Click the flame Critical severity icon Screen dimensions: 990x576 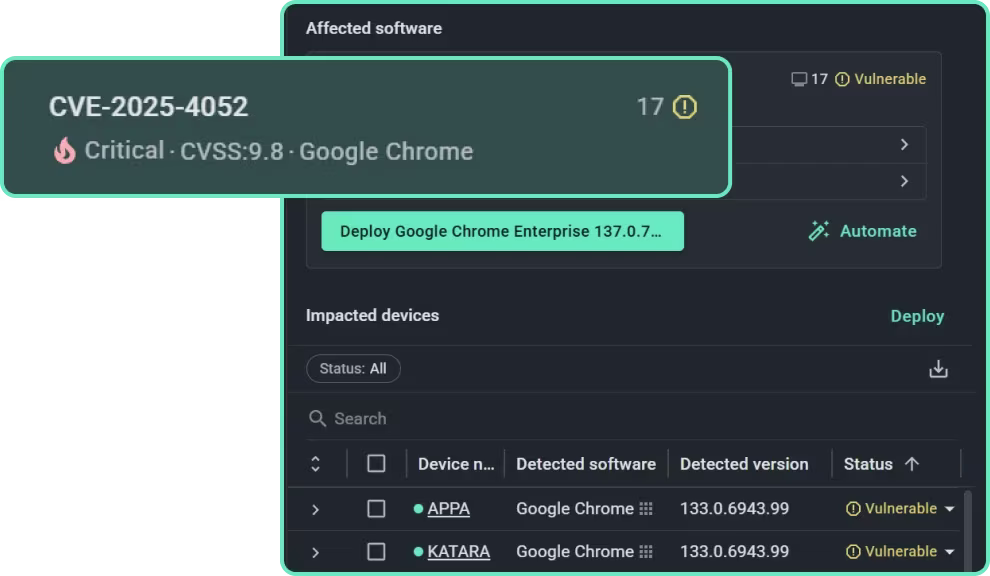click(65, 151)
